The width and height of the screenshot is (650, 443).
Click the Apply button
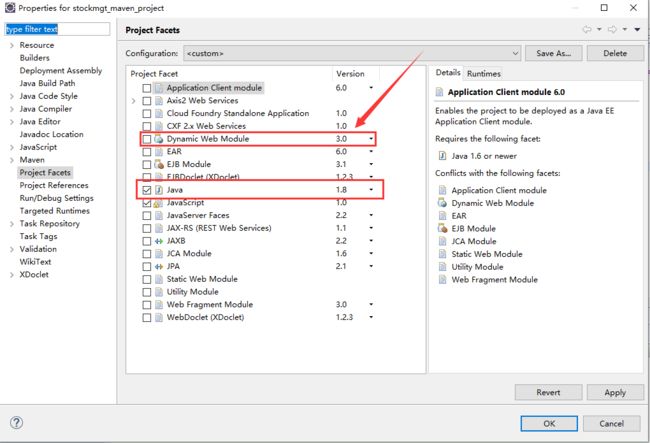click(615, 392)
